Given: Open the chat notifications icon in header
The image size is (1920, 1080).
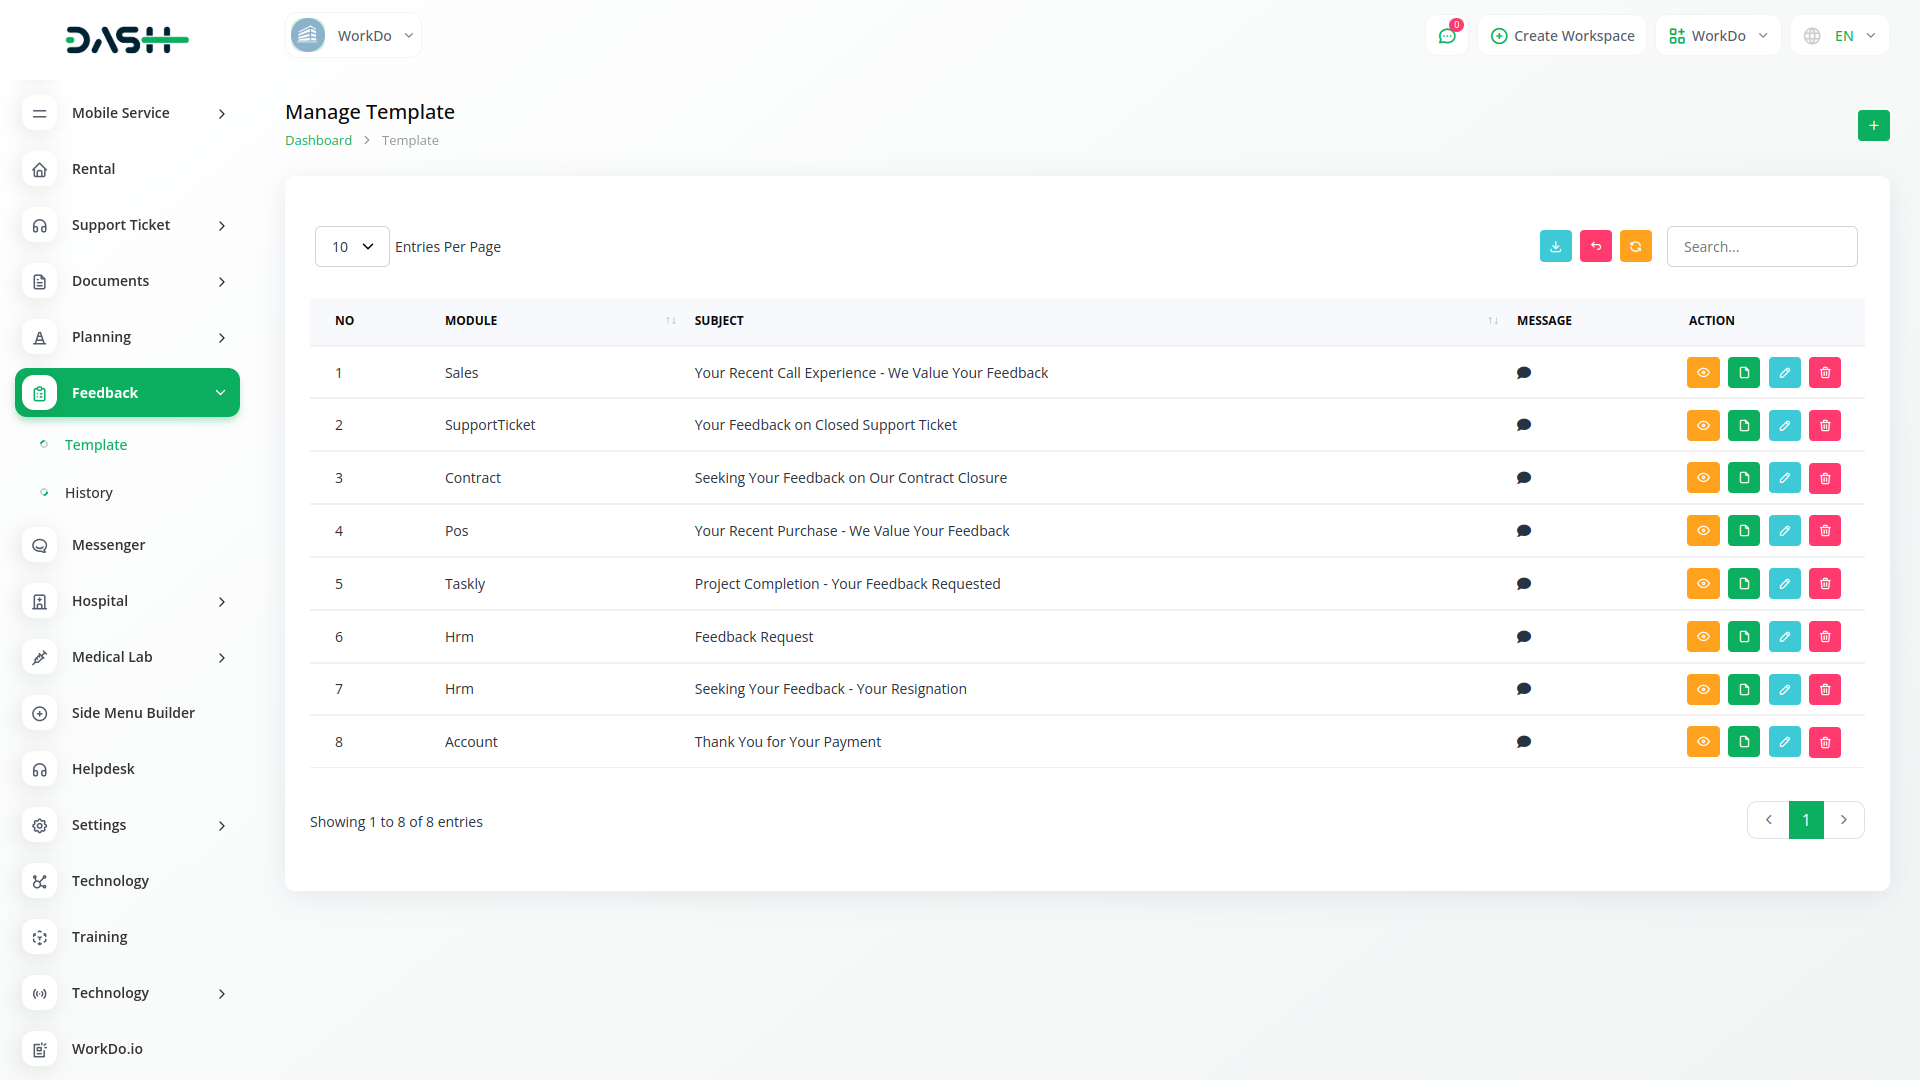Looking at the screenshot, I should point(1446,36).
